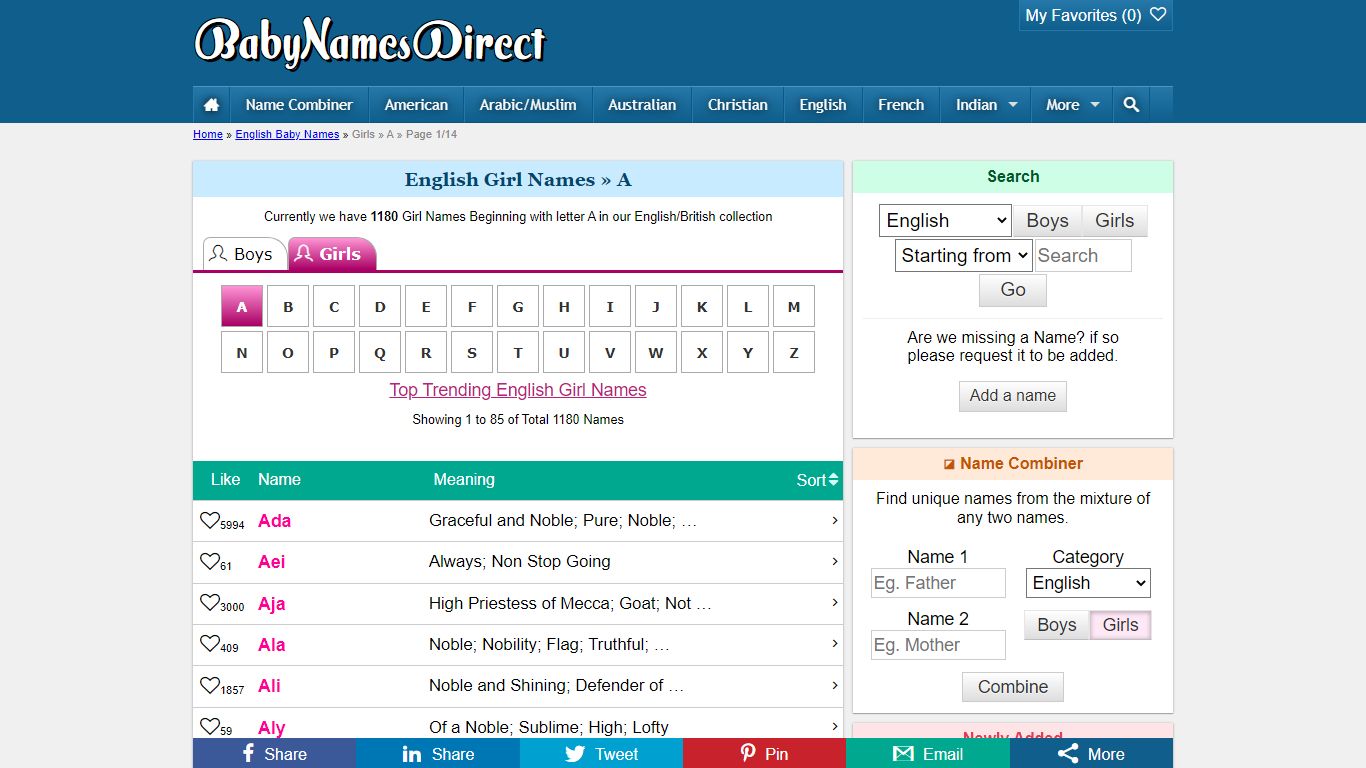Viewport: 1366px width, 768px height.
Task: Open the Category dropdown in Name Combiner
Action: coord(1088,583)
